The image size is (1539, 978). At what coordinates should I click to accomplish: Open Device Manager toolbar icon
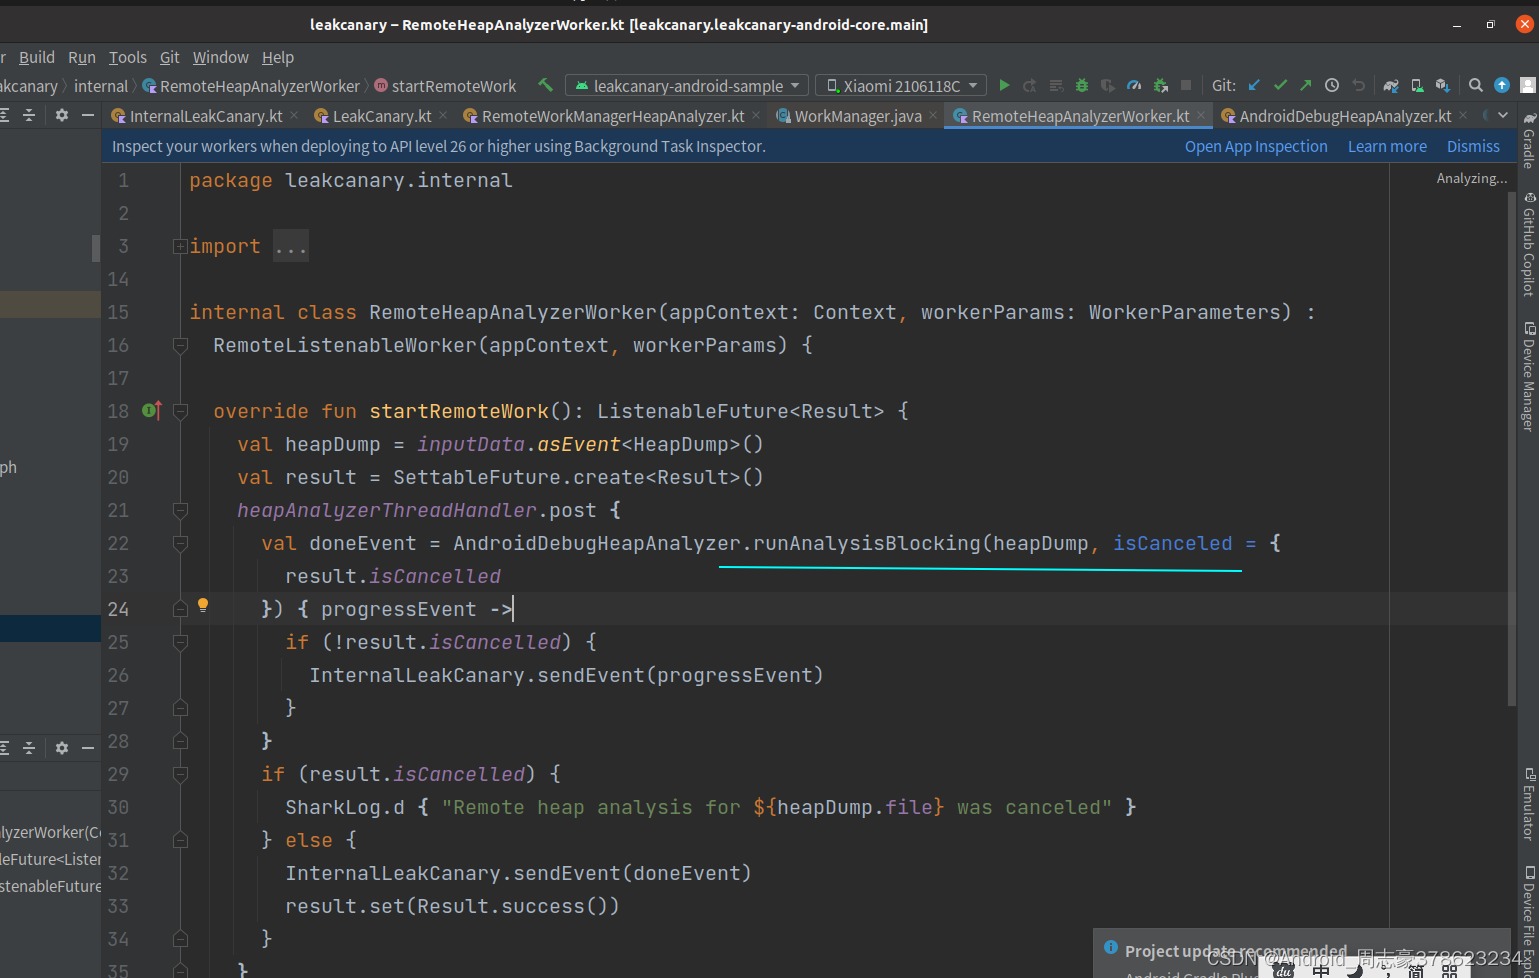(1417, 86)
